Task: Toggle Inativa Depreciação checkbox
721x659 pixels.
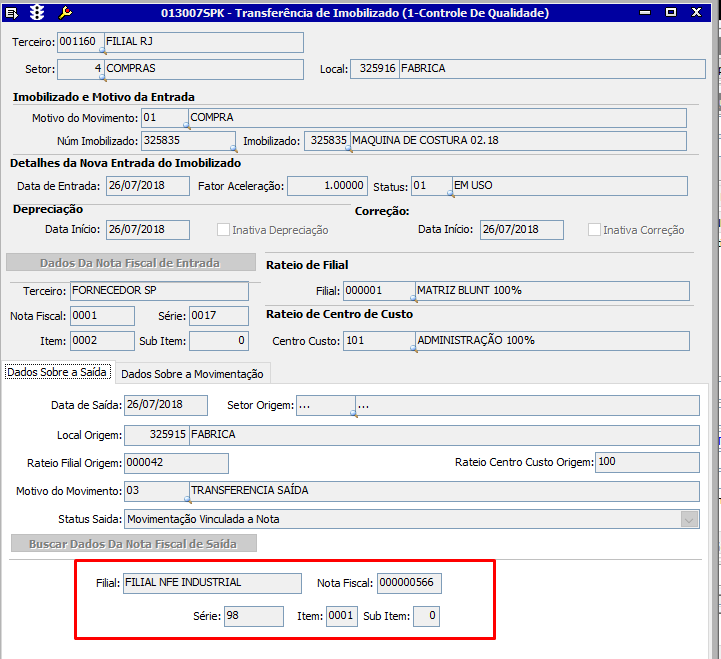Action: coord(223,229)
